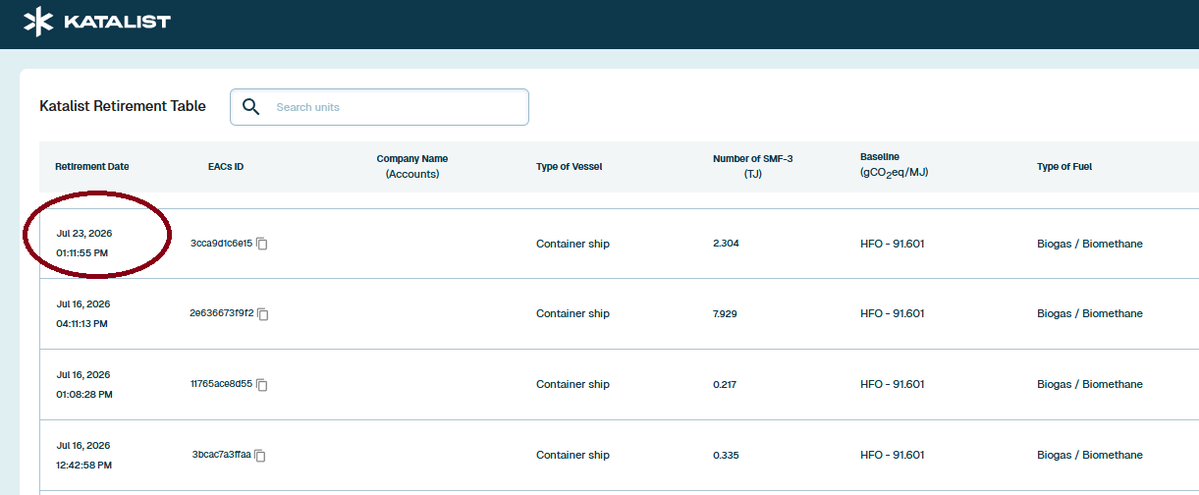Screen dimensions: 1199x495
Task: Focus the Search units field
Action: [x=379, y=107]
